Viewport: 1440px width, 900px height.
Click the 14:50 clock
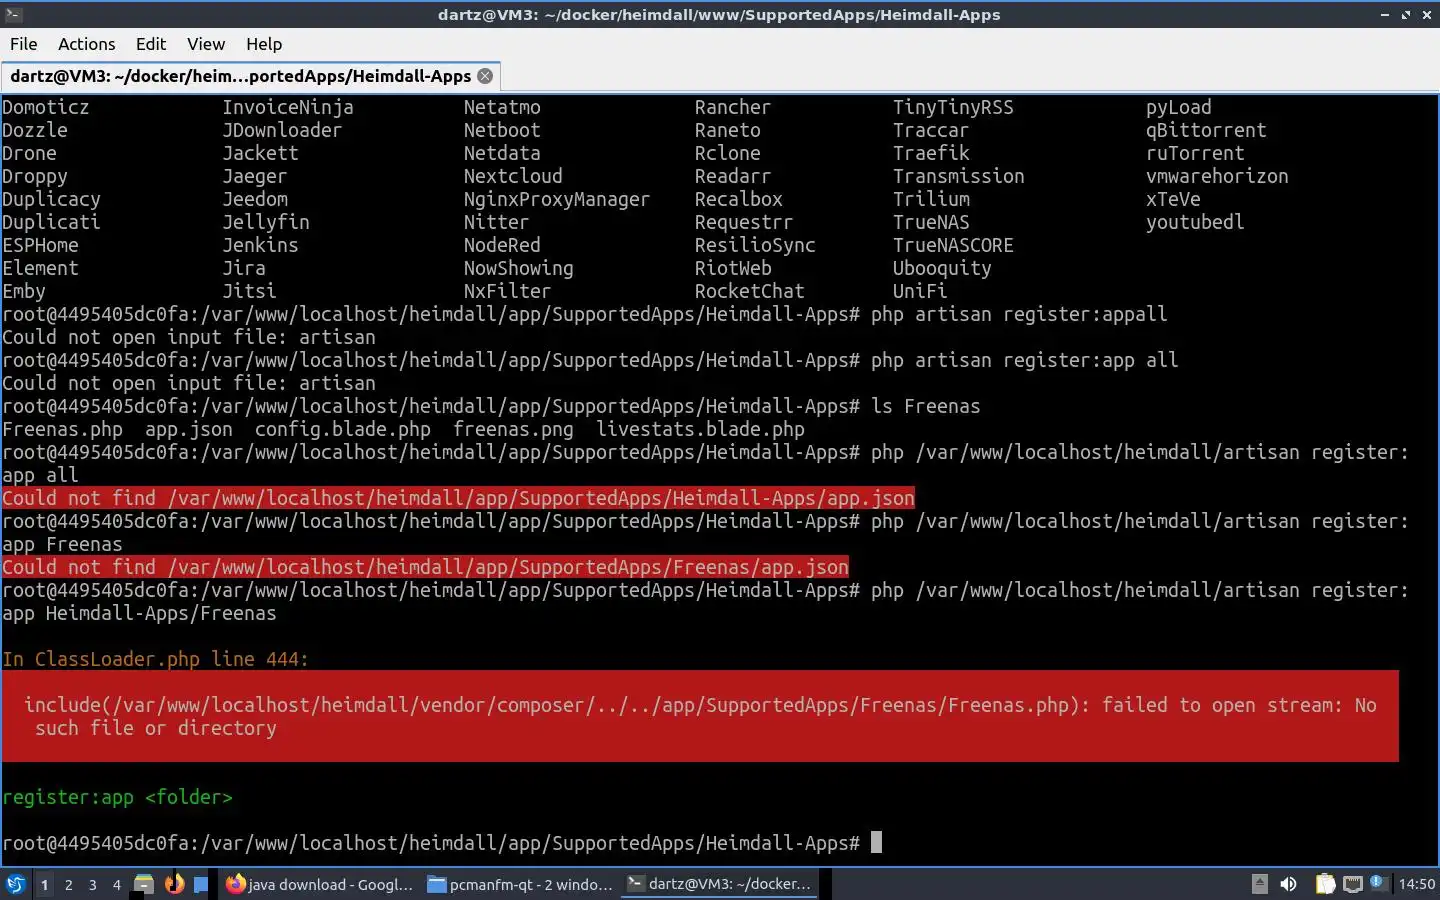1416,884
